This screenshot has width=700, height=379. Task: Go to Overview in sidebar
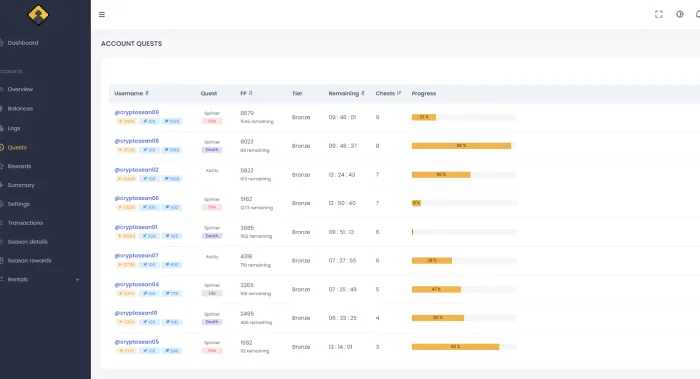tap(20, 89)
